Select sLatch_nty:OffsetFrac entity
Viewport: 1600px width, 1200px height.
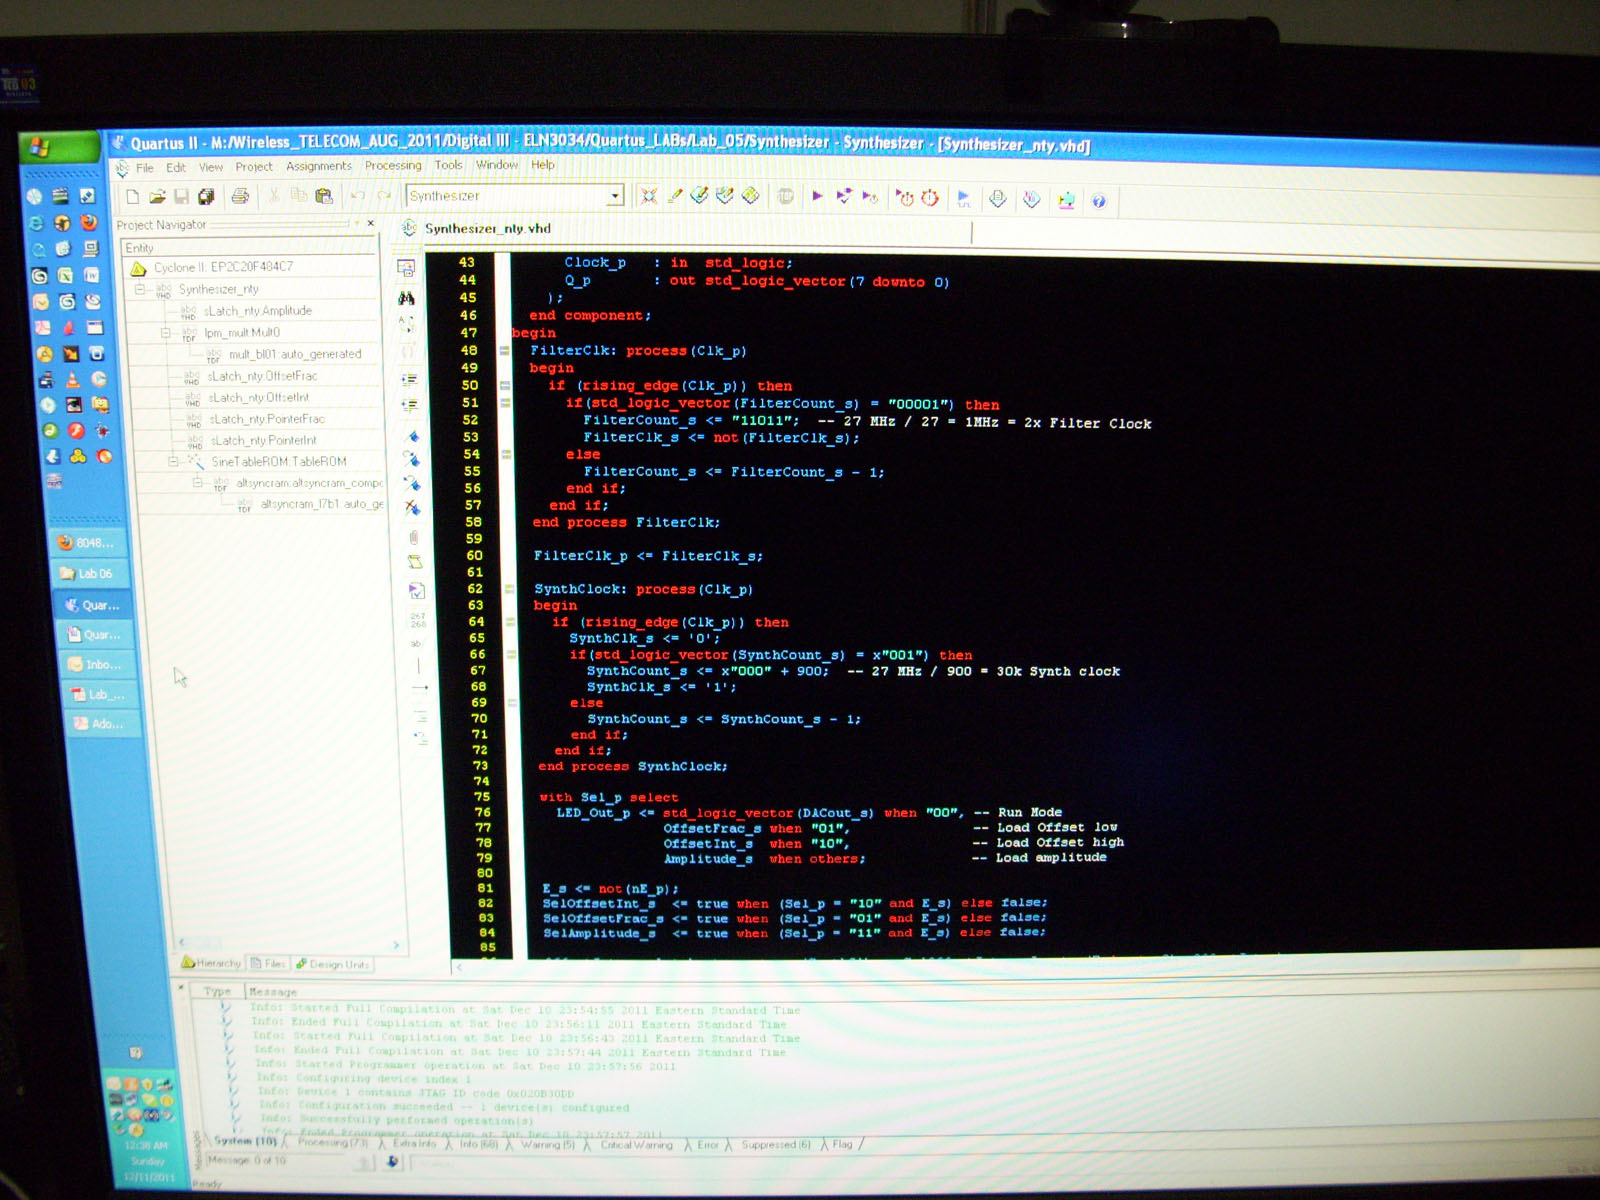(262, 376)
